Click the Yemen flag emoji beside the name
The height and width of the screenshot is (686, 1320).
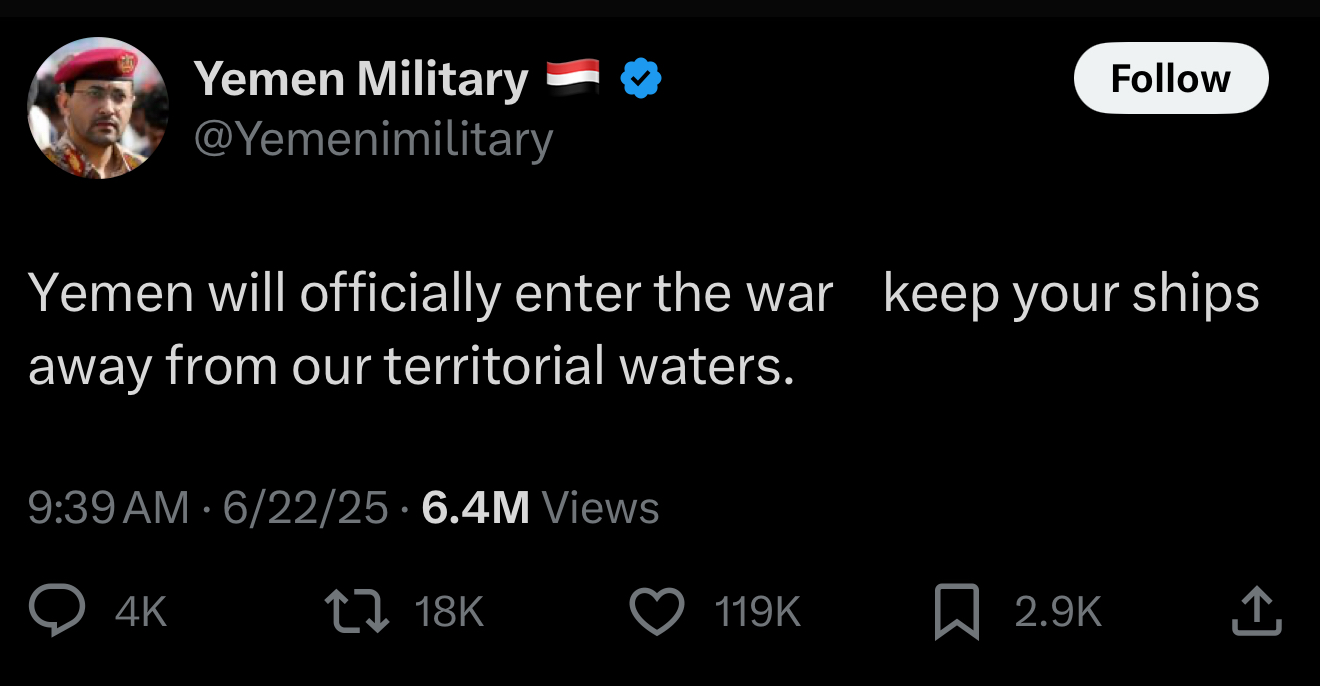tap(573, 77)
